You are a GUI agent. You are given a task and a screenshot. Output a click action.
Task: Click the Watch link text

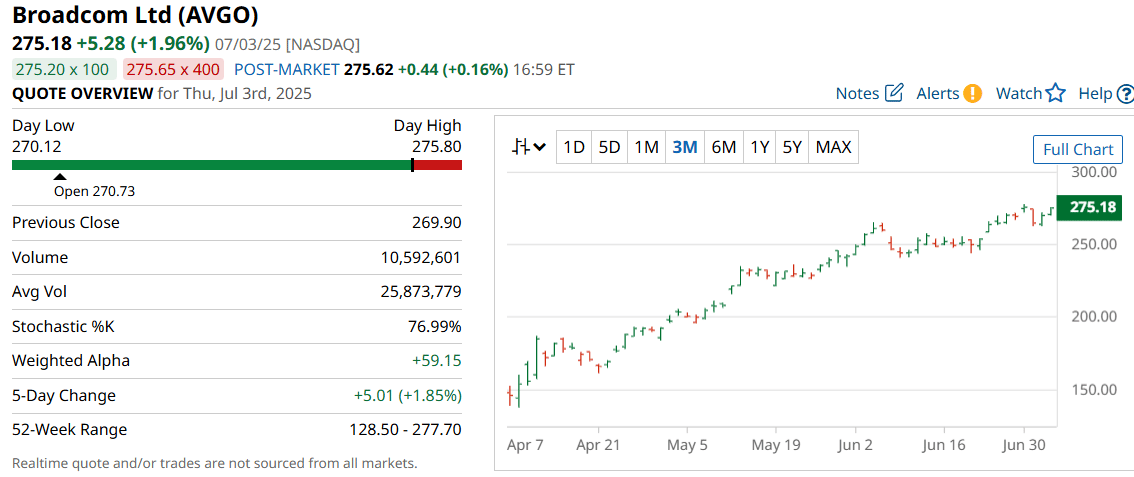coord(1019,93)
